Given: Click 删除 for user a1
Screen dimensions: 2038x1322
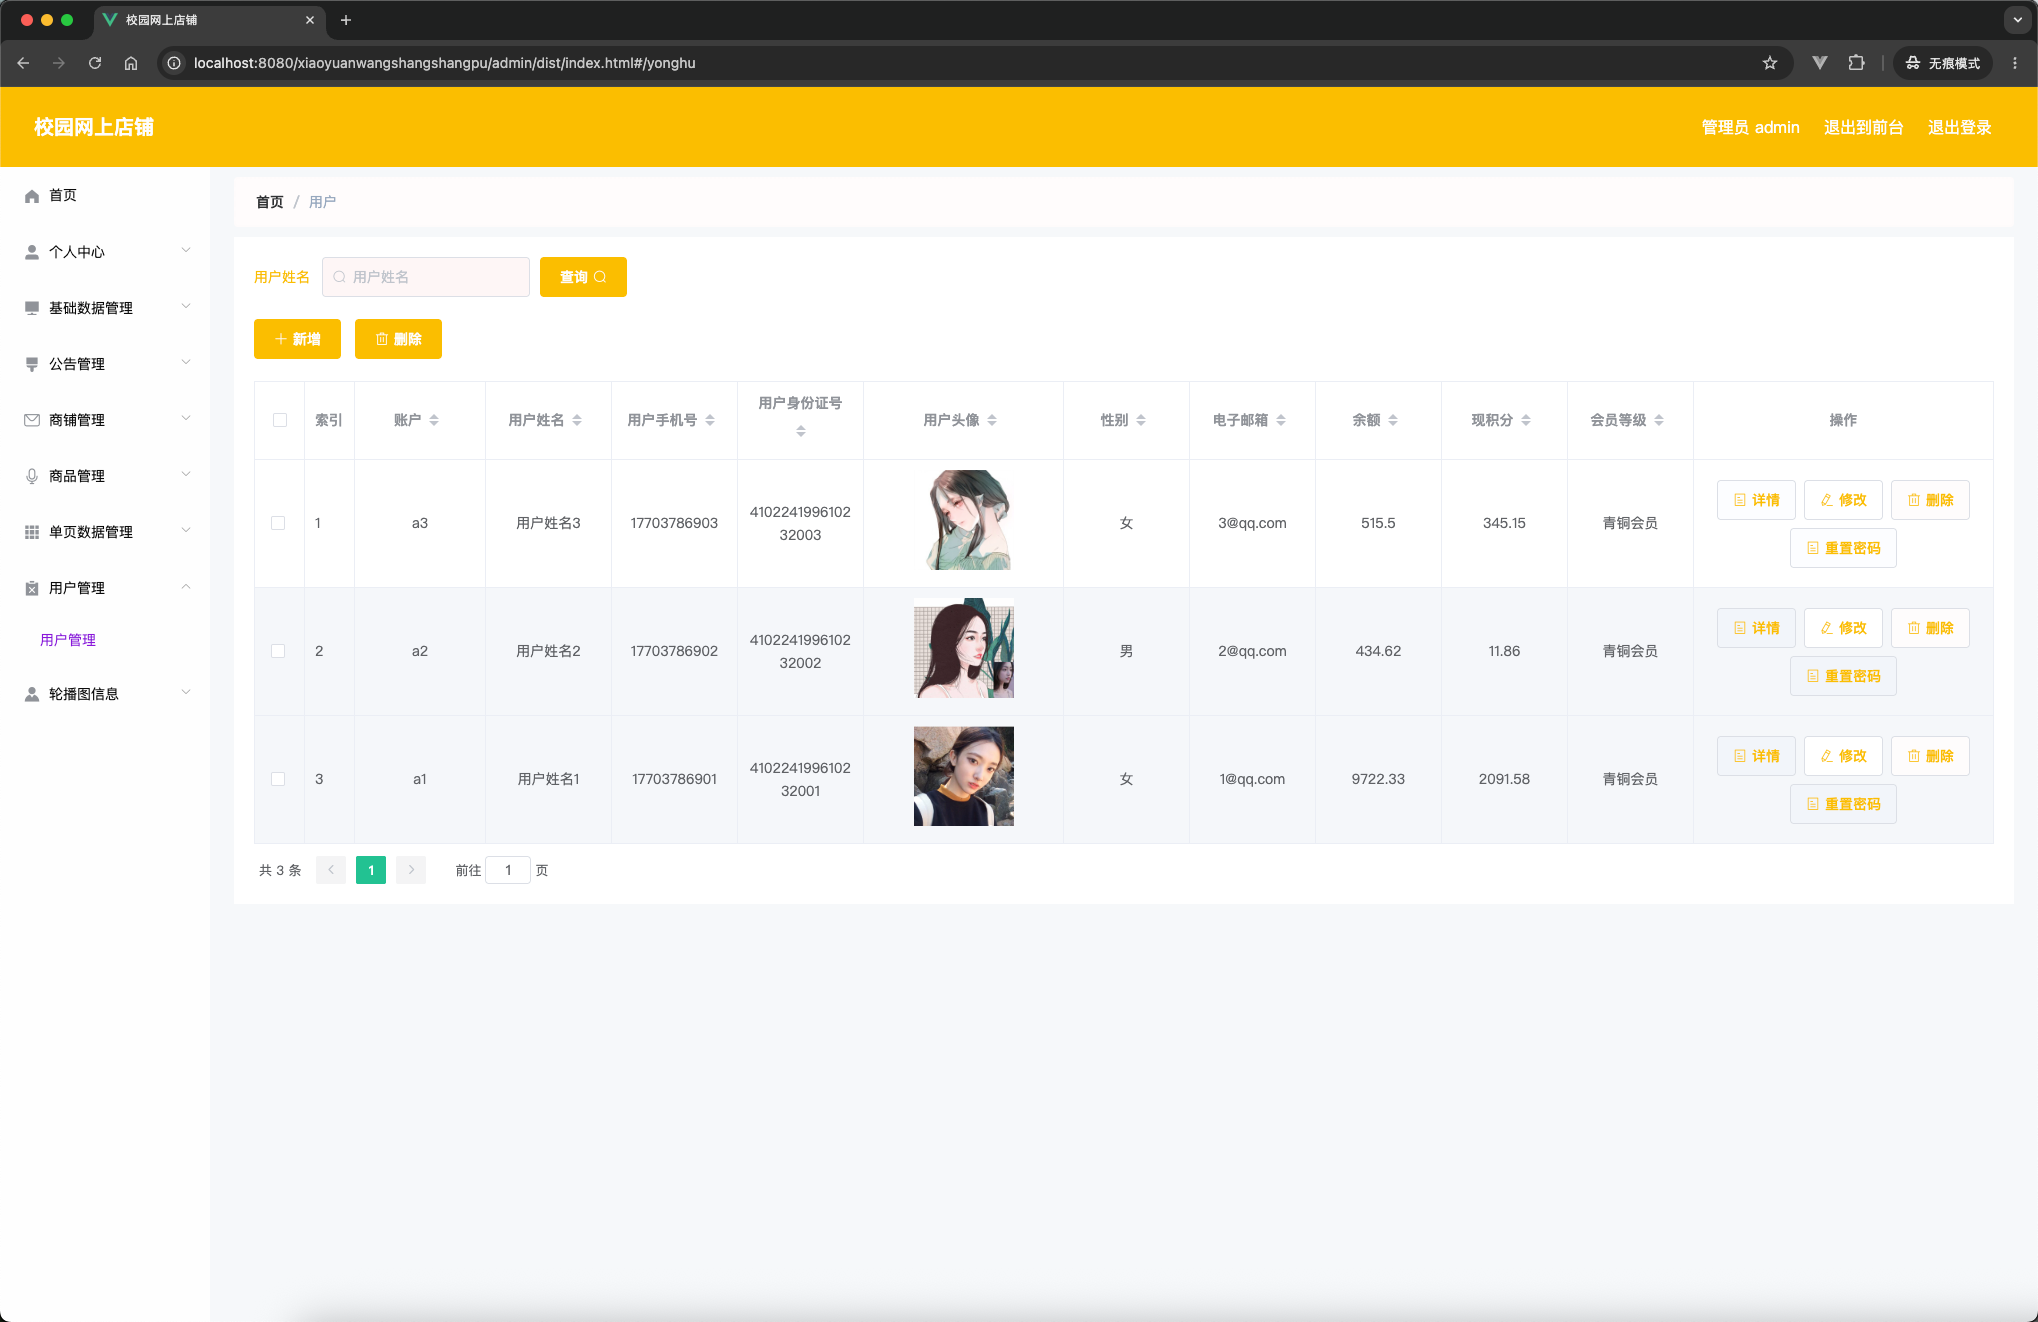Looking at the screenshot, I should coord(1930,756).
